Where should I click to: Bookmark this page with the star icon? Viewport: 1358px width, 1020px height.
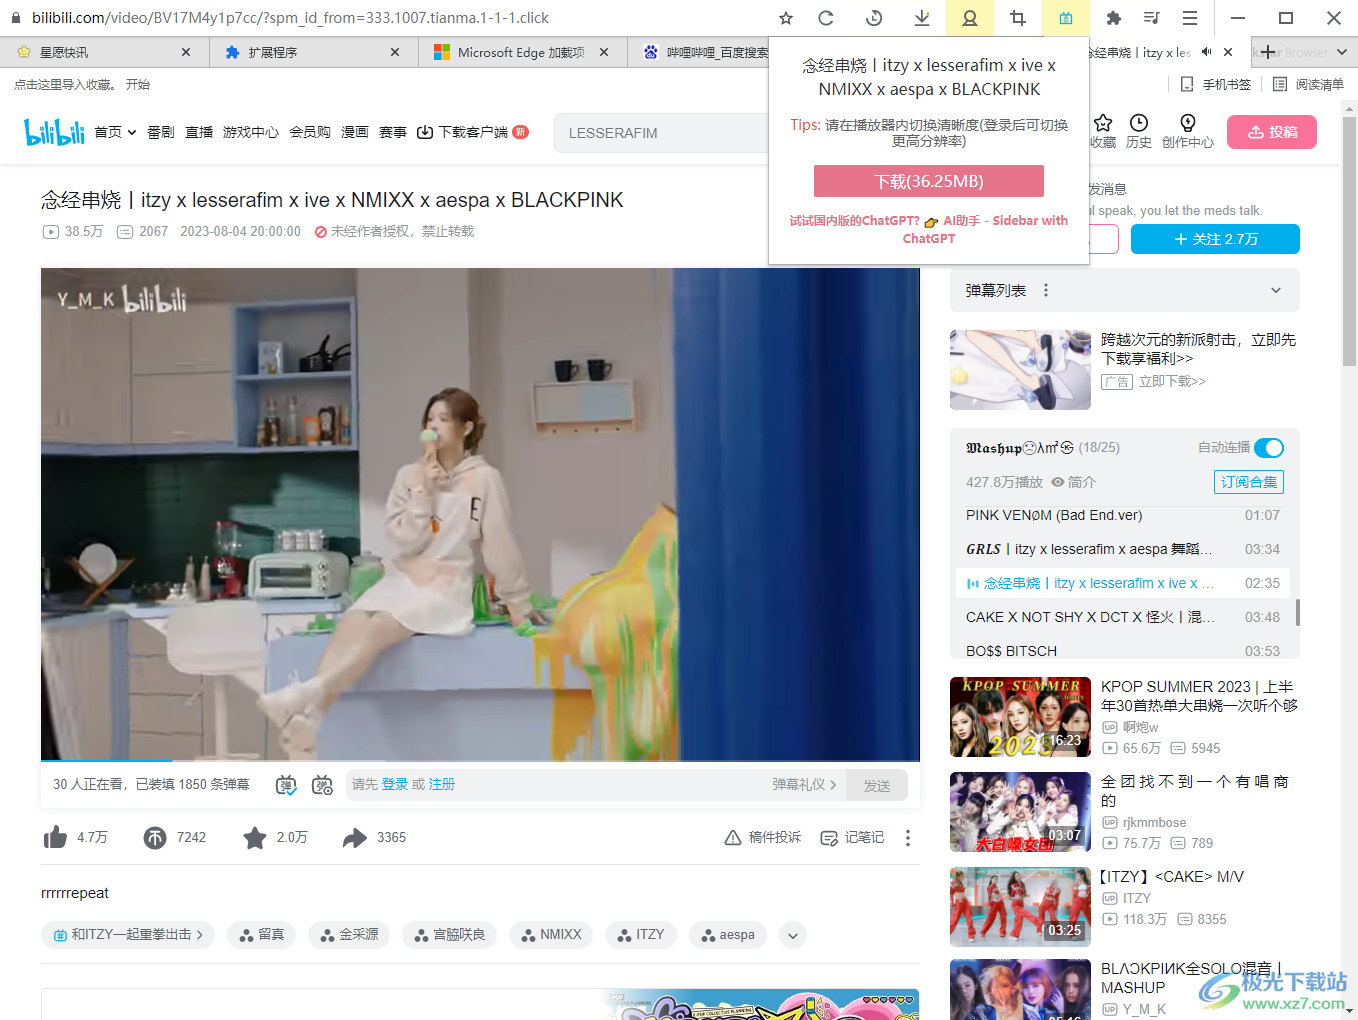click(786, 18)
